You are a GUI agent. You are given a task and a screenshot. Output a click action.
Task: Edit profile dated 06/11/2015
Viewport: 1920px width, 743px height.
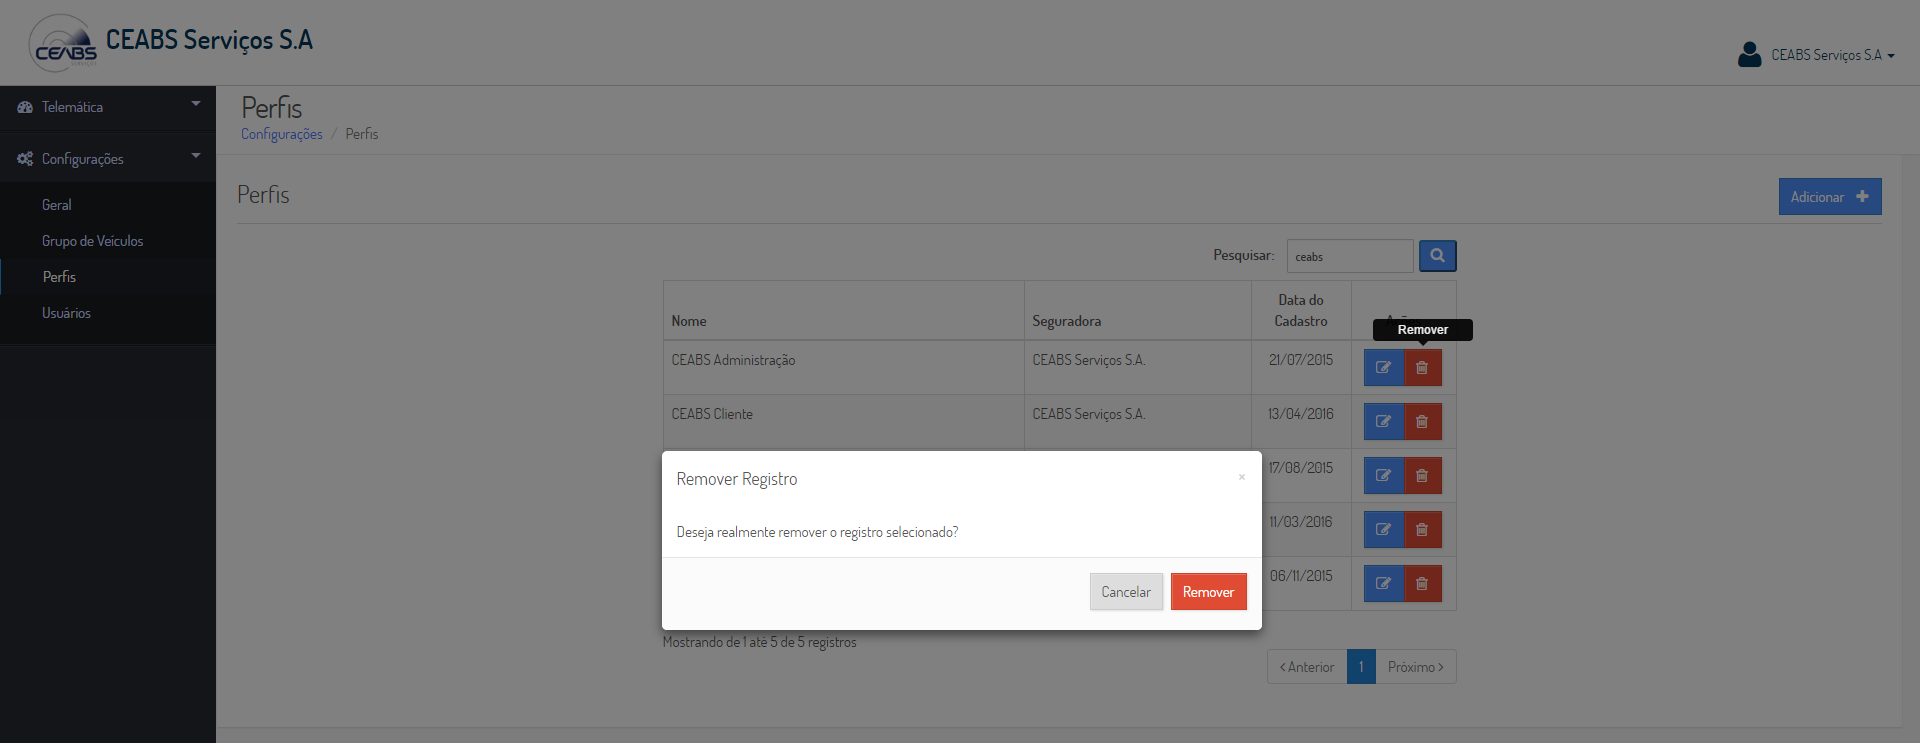pyautogui.click(x=1383, y=583)
